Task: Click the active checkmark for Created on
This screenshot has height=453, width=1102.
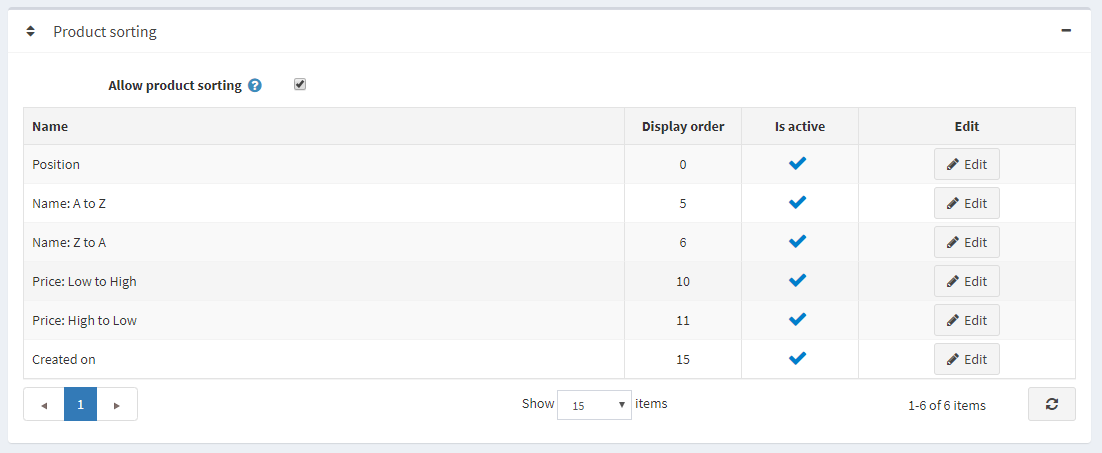Action: click(797, 359)
